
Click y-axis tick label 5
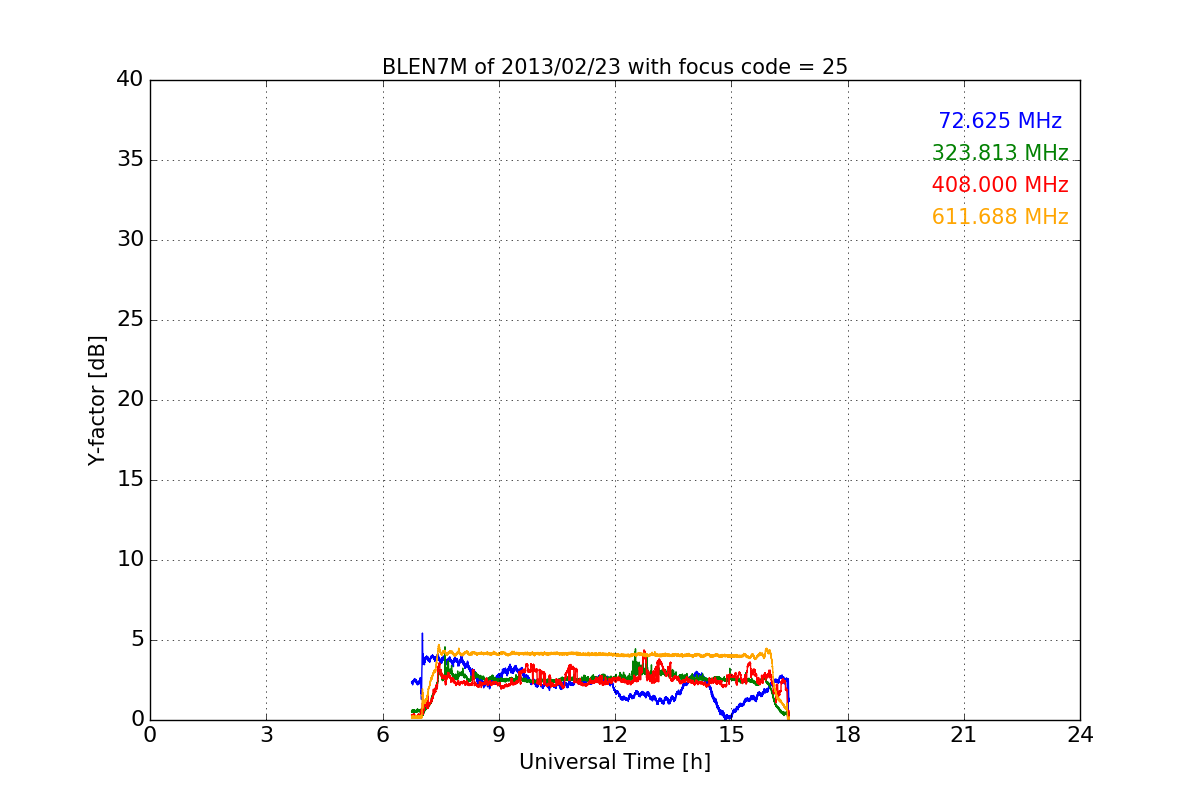137,640
